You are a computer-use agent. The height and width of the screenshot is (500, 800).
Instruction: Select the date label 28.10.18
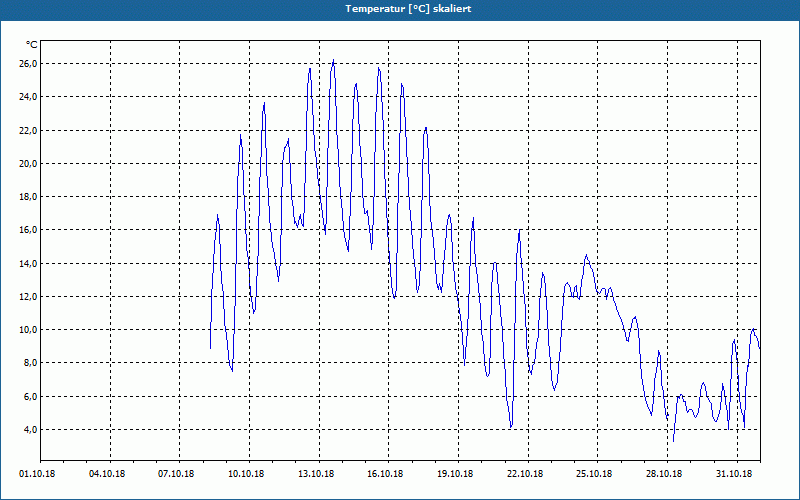click(x=664, y=474)
